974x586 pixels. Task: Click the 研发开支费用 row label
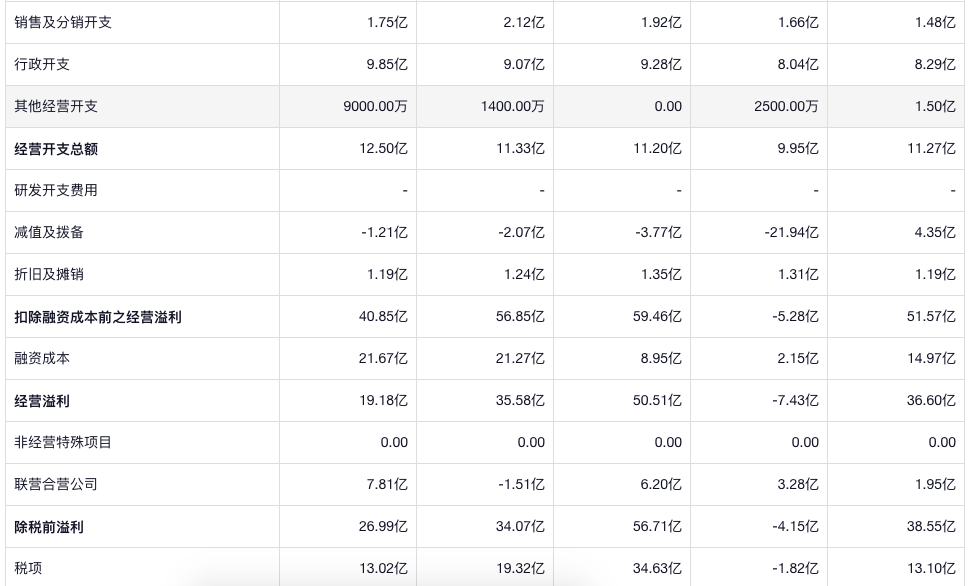pyautogui.click(x=56, y=190)
